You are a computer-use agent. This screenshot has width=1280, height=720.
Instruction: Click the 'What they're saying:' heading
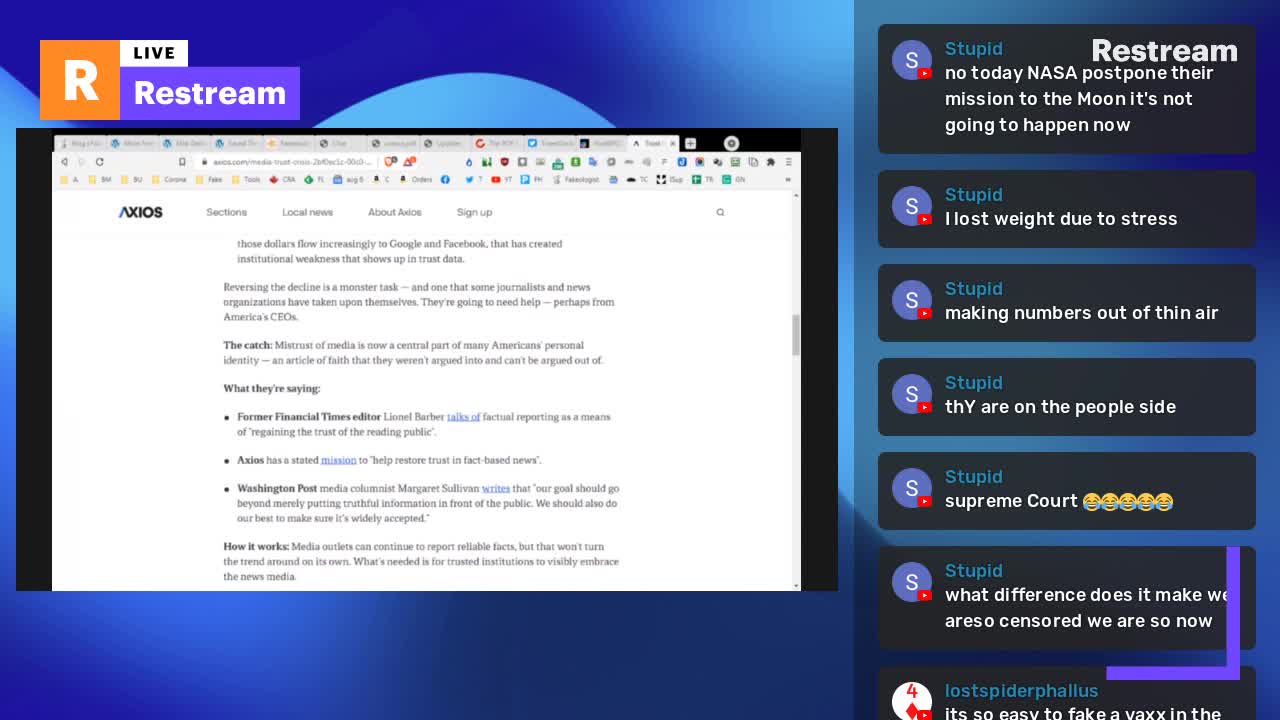[271, 388]
